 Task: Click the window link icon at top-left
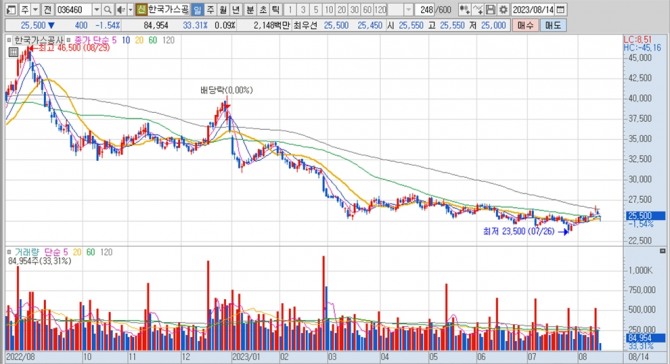pyautogui.click(x=12, y=9)
